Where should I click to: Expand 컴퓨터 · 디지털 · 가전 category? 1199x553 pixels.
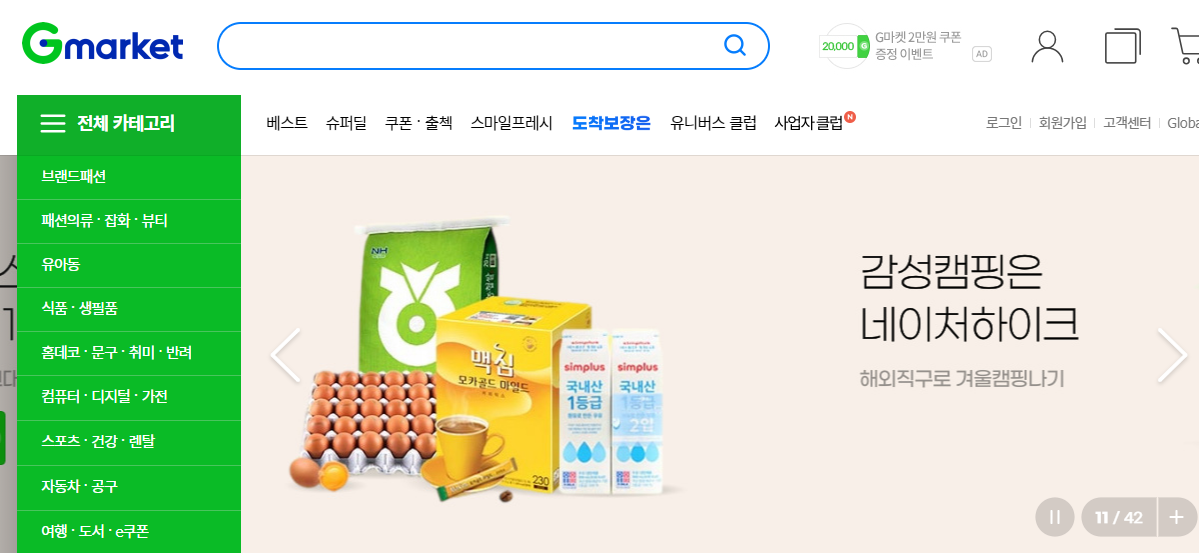coord(128,397)
